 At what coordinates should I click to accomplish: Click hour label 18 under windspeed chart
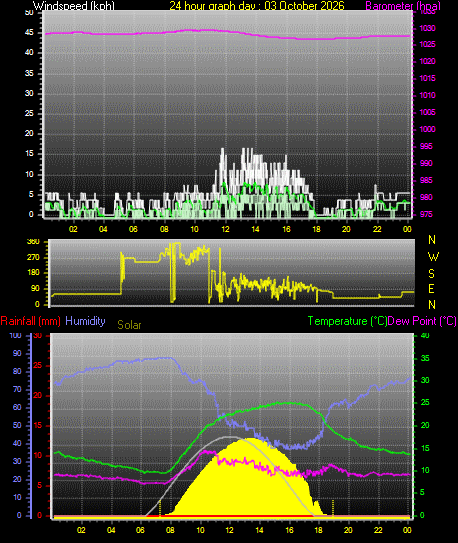click(x=316, y=229)
